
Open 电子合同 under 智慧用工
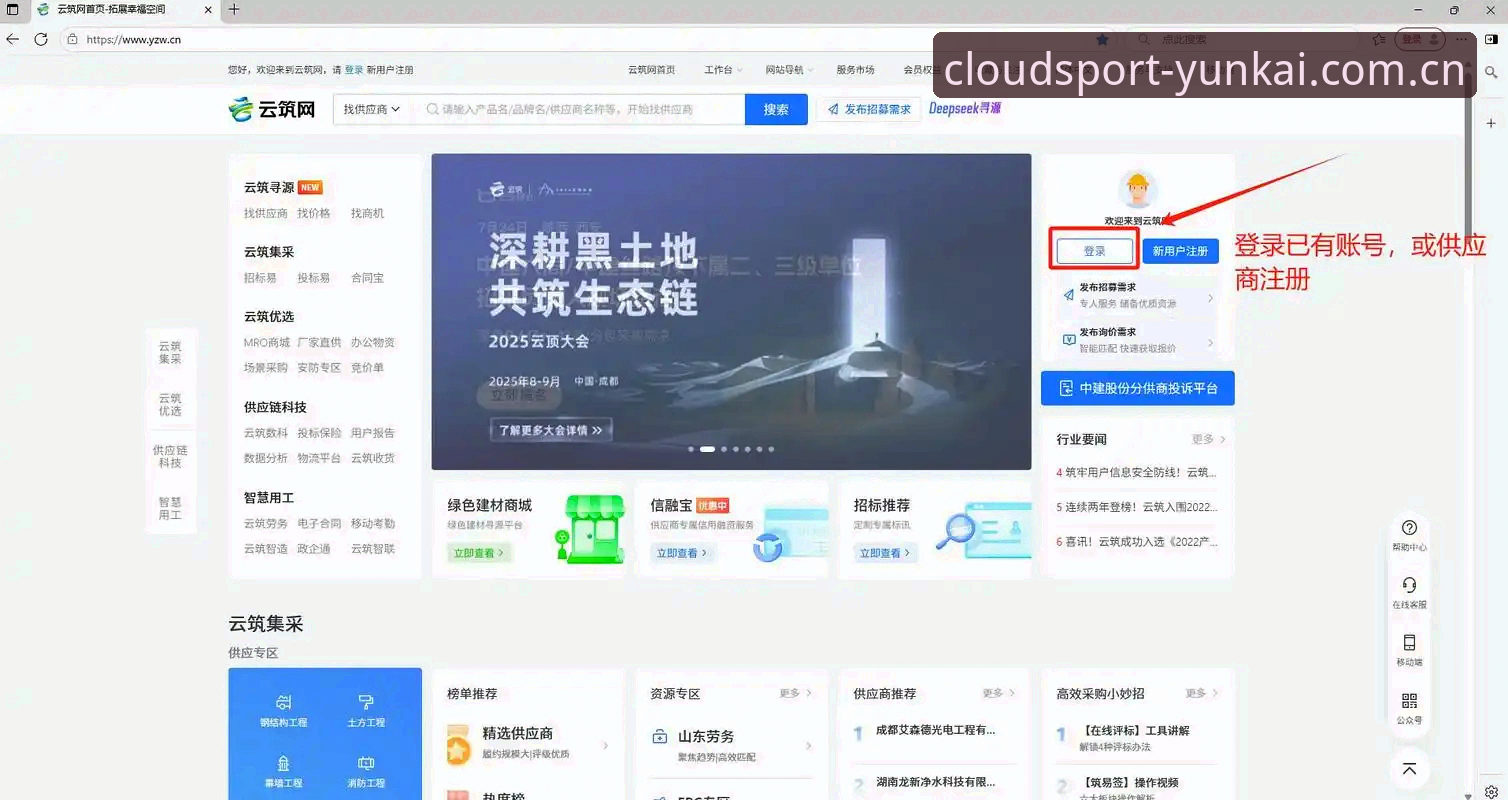coord(319,523)
